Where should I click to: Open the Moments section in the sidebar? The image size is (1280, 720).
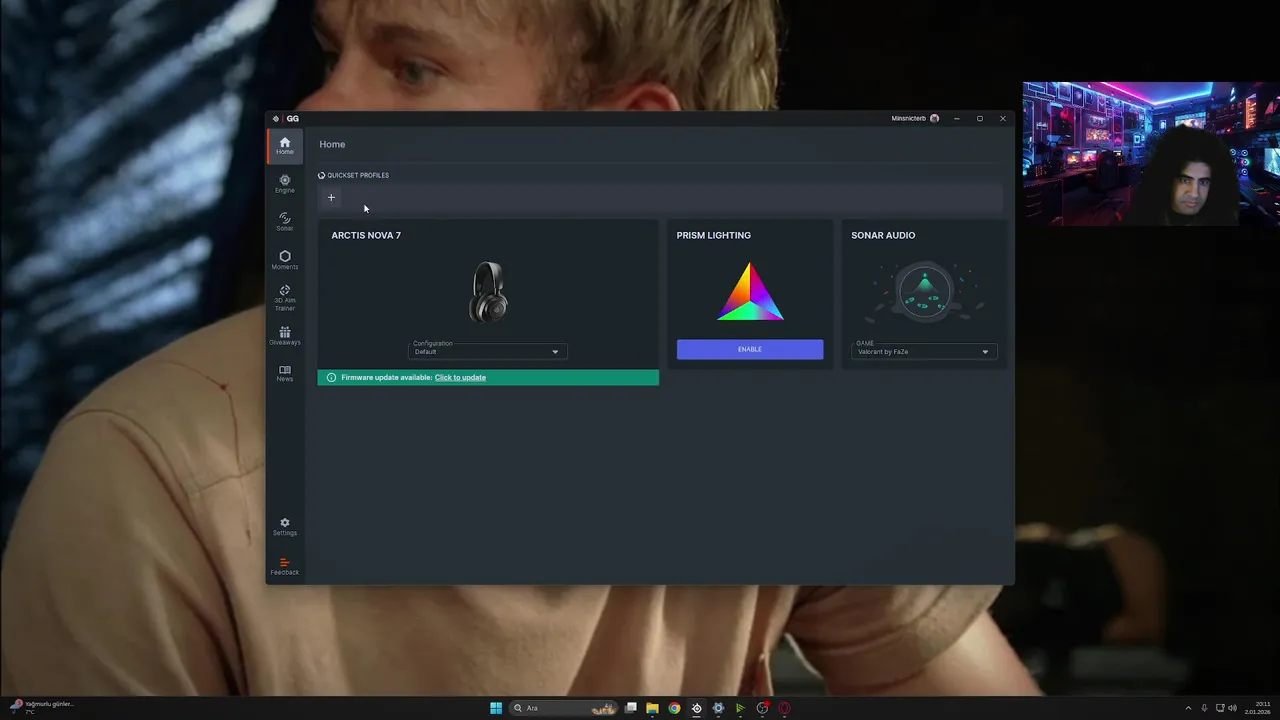point(285,260)
